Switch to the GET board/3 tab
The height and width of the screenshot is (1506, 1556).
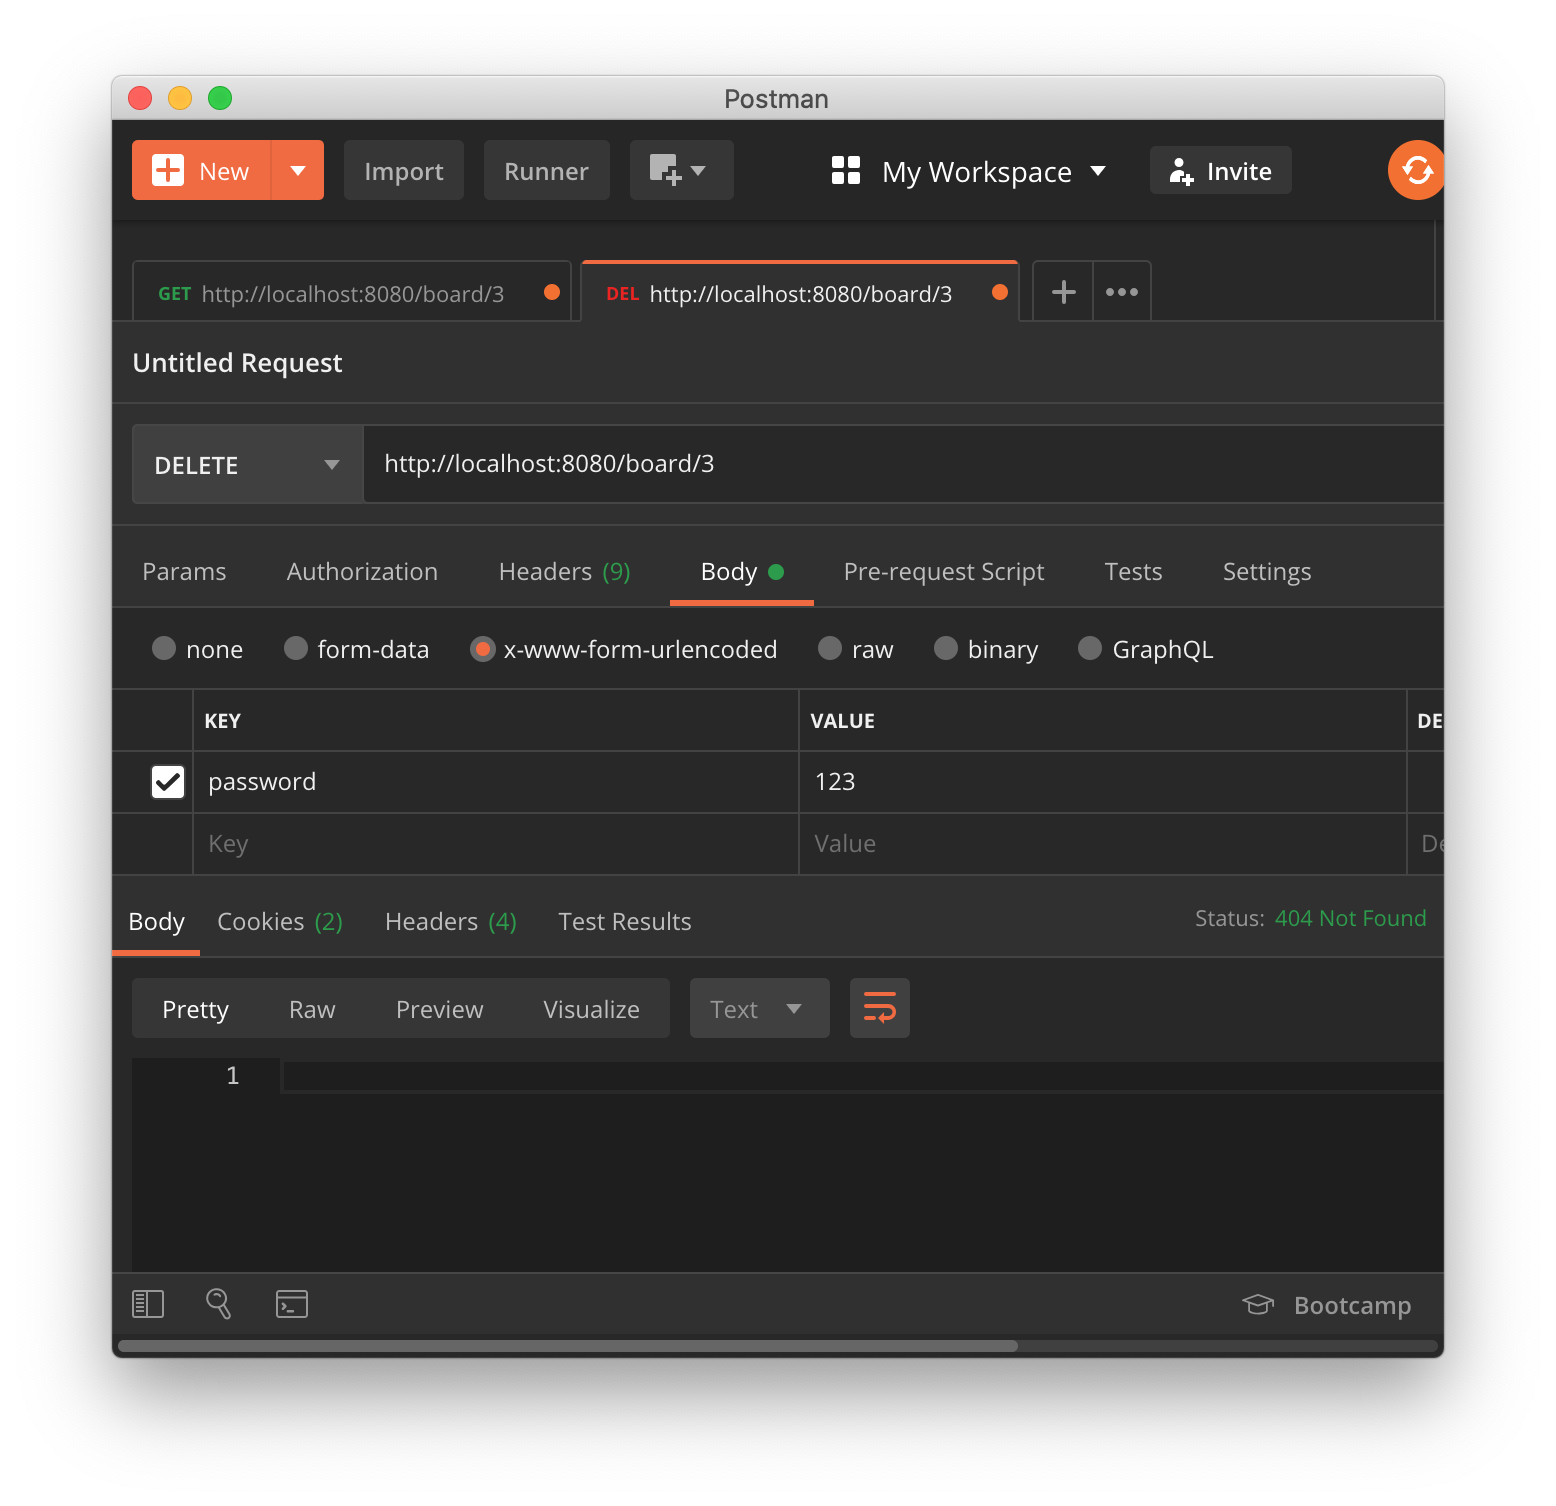(x=352, y=293)
